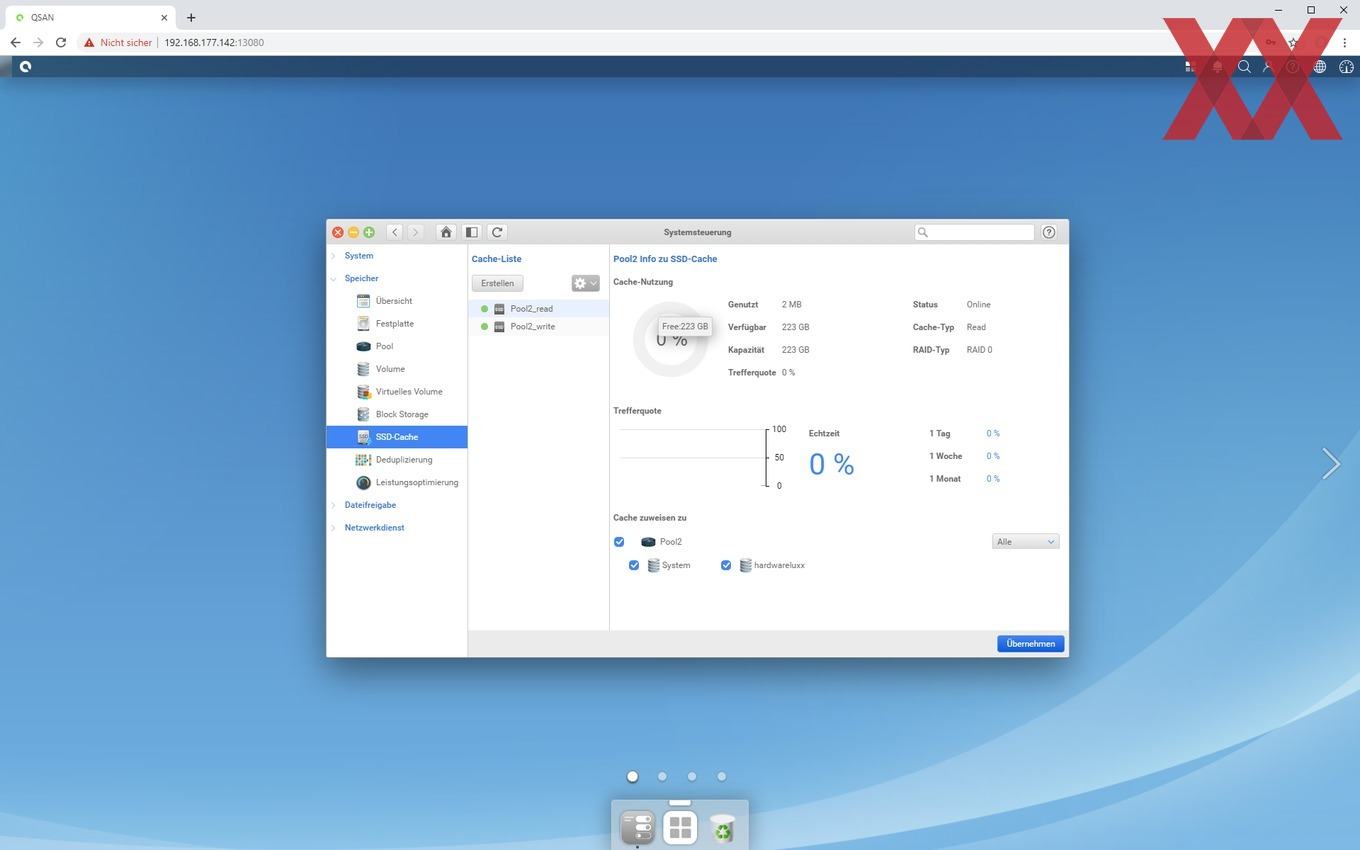Expand the Netzwerkdienst tree section
This screenshot has width=1360, height=850.
334,528
